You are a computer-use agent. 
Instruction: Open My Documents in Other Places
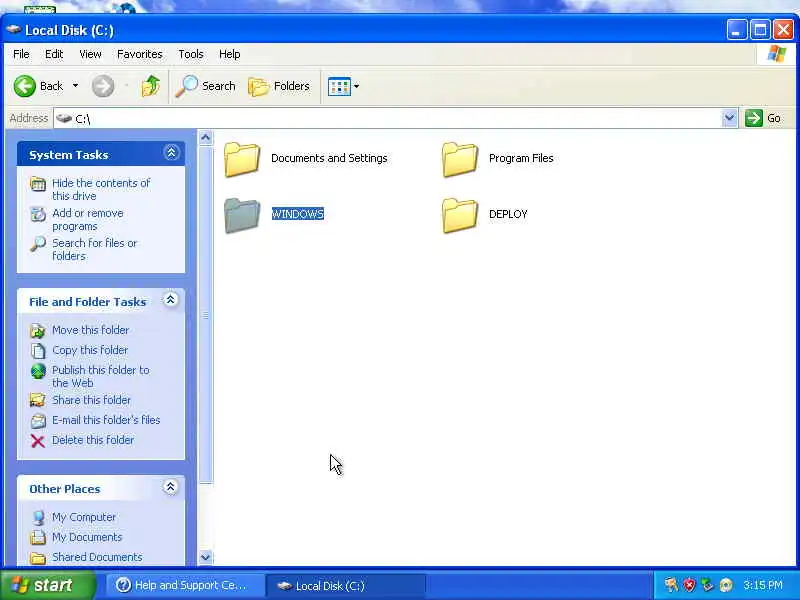click(x=87, y=537)
